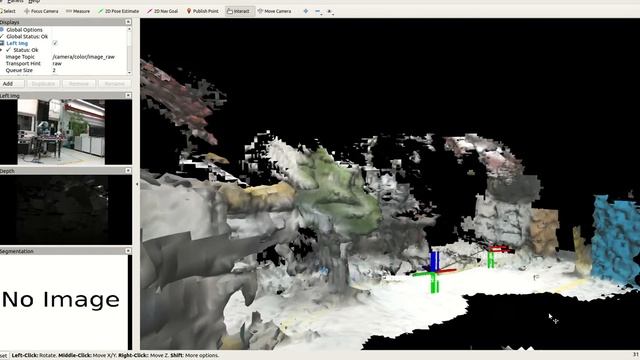Pick the 2D Nav Goal tool
The width and height of the screenshot is (640, 360).
point(162,11)
